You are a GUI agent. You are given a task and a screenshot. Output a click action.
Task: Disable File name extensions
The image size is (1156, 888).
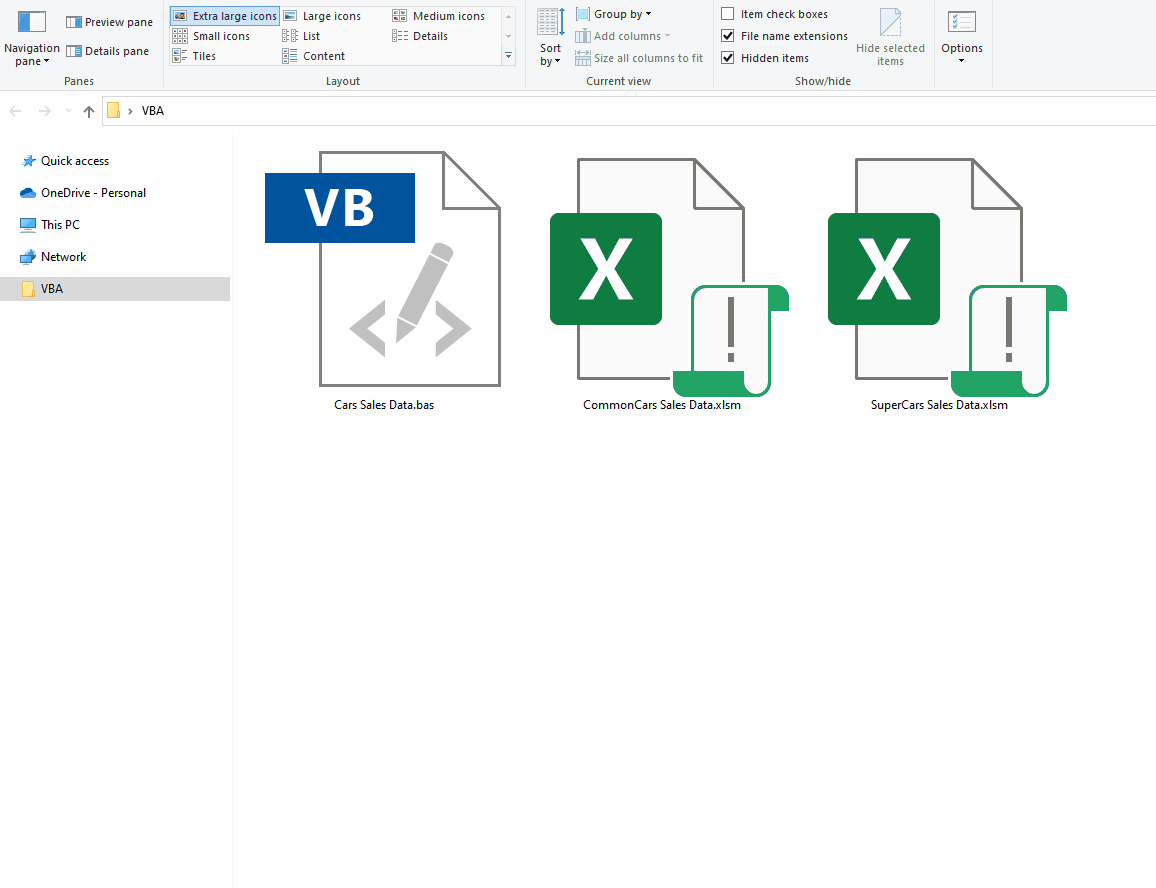(x=727, y=35)
